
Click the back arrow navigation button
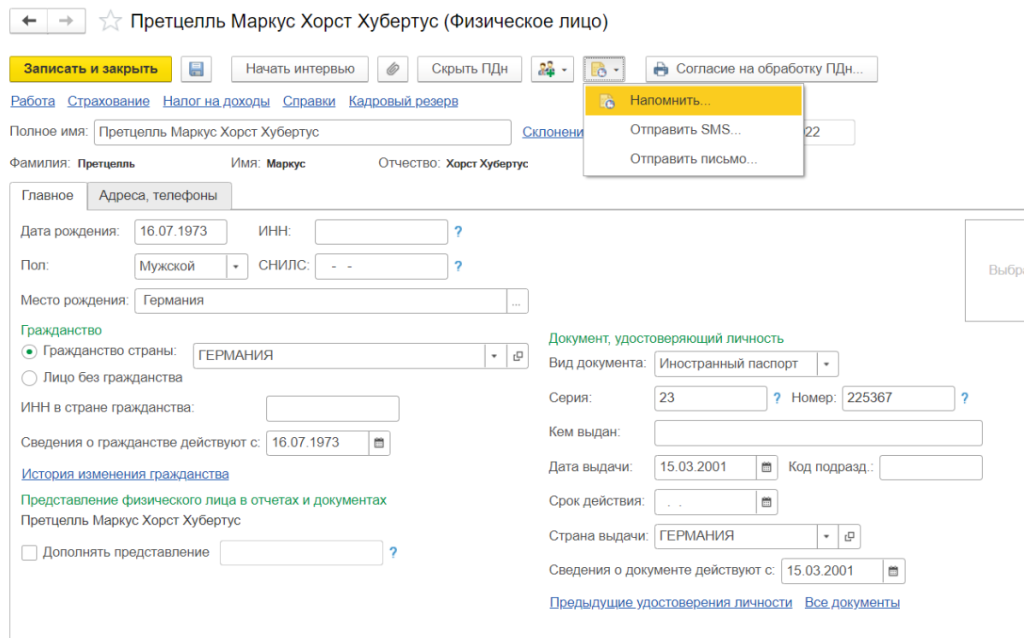coord(29,21)
